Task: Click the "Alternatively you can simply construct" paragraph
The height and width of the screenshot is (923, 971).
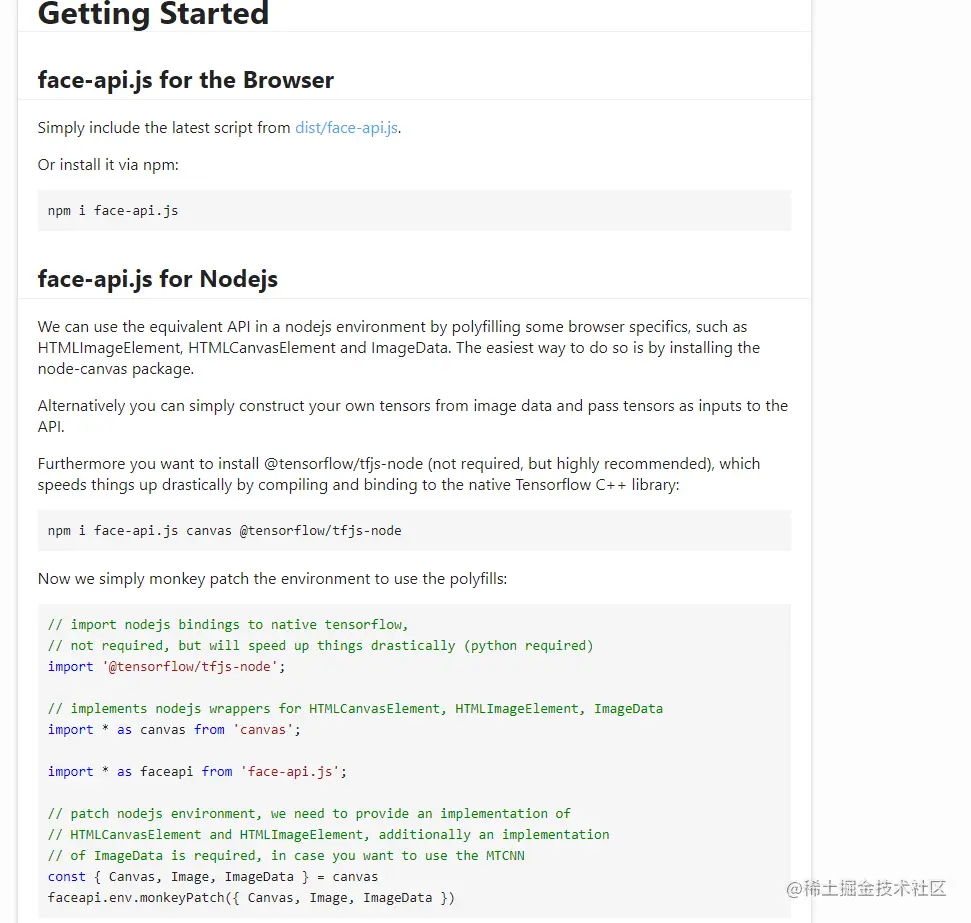Action: pos(412,416)
